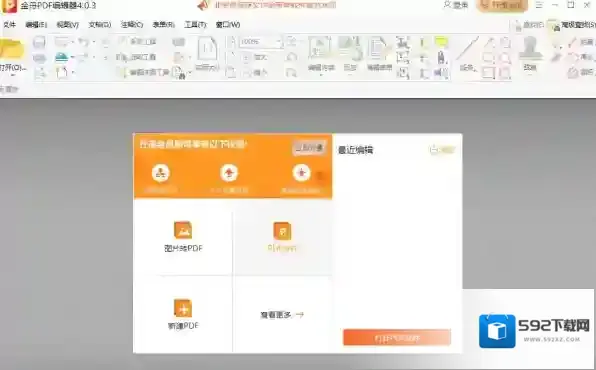
Task: Expand the dropdown arrow under 打开
Action: [x=13, y=76]
